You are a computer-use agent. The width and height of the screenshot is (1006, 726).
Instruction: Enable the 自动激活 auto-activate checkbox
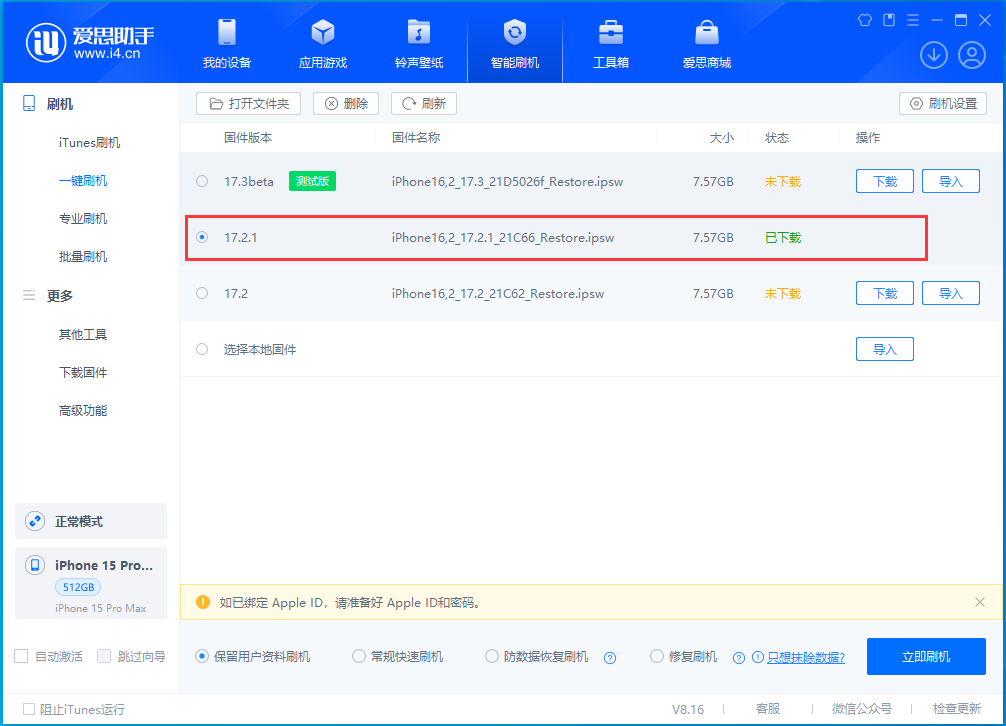[x=20, y=656]
